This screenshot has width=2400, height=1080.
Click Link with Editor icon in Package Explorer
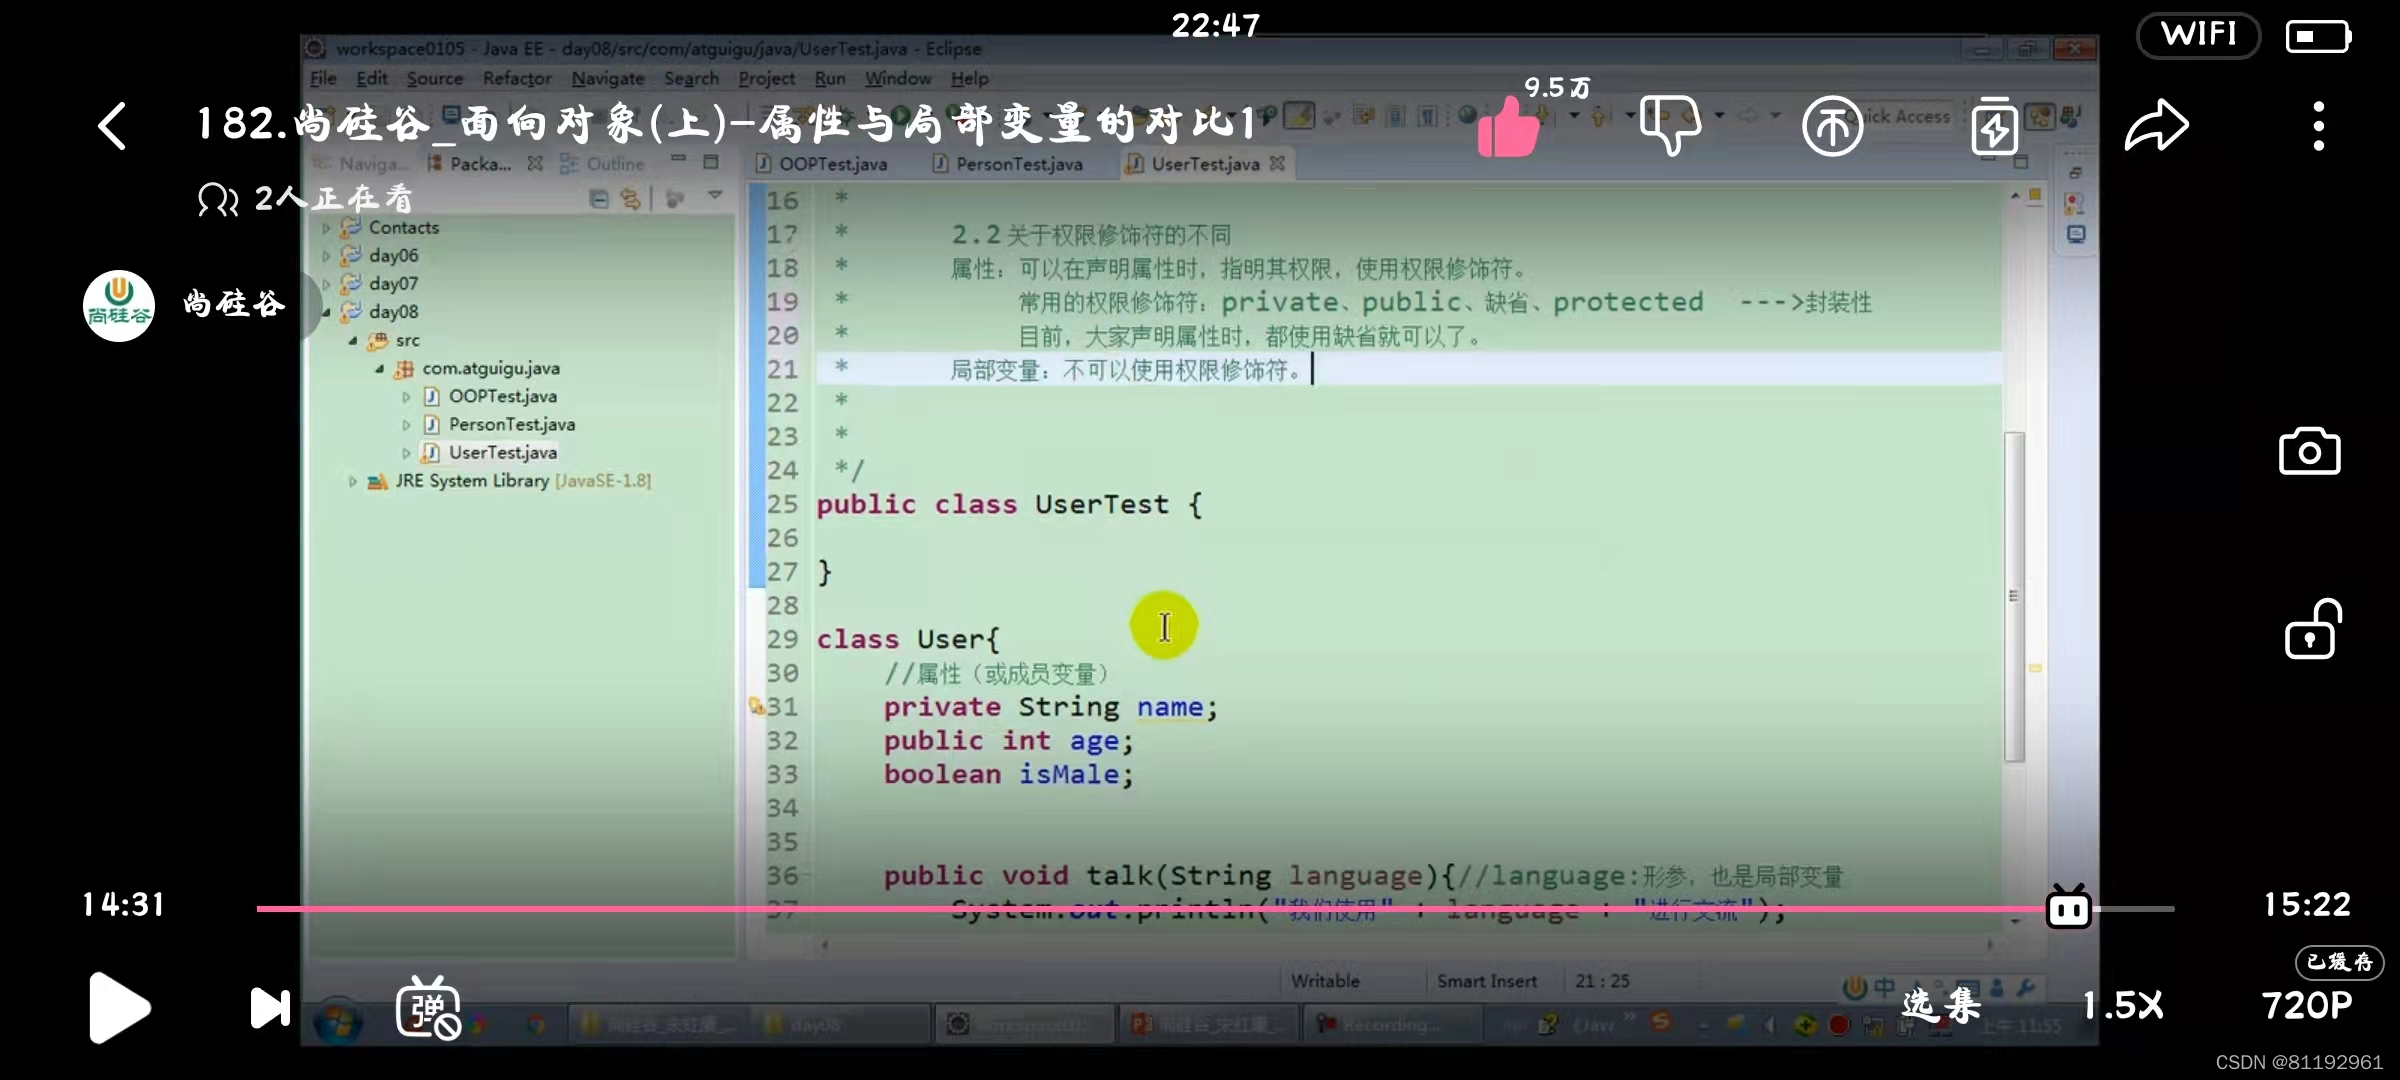[x=630, y=199]
